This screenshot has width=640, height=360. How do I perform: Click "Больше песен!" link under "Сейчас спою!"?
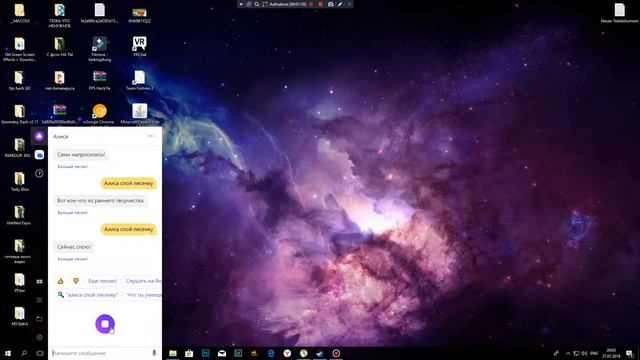[x=73, y=259]
